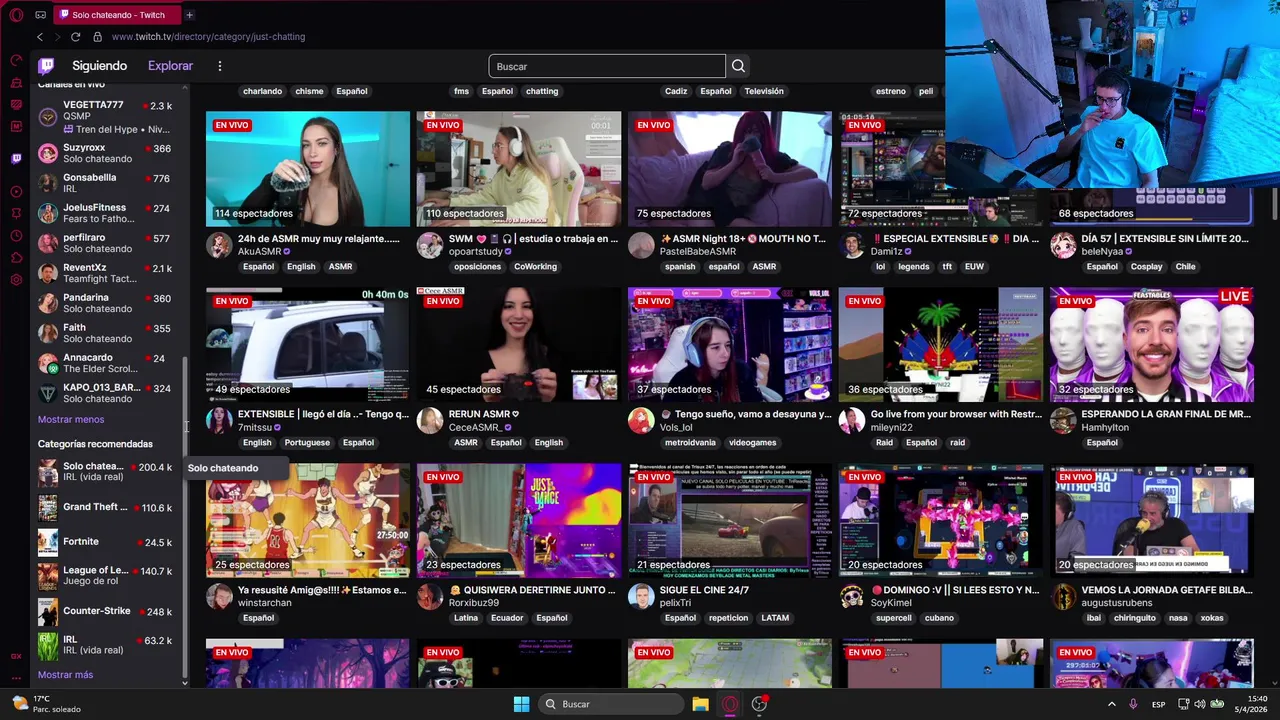Open the Ya resusité Amig@s stream title
1280x720 pixels.
pos(322,590)
